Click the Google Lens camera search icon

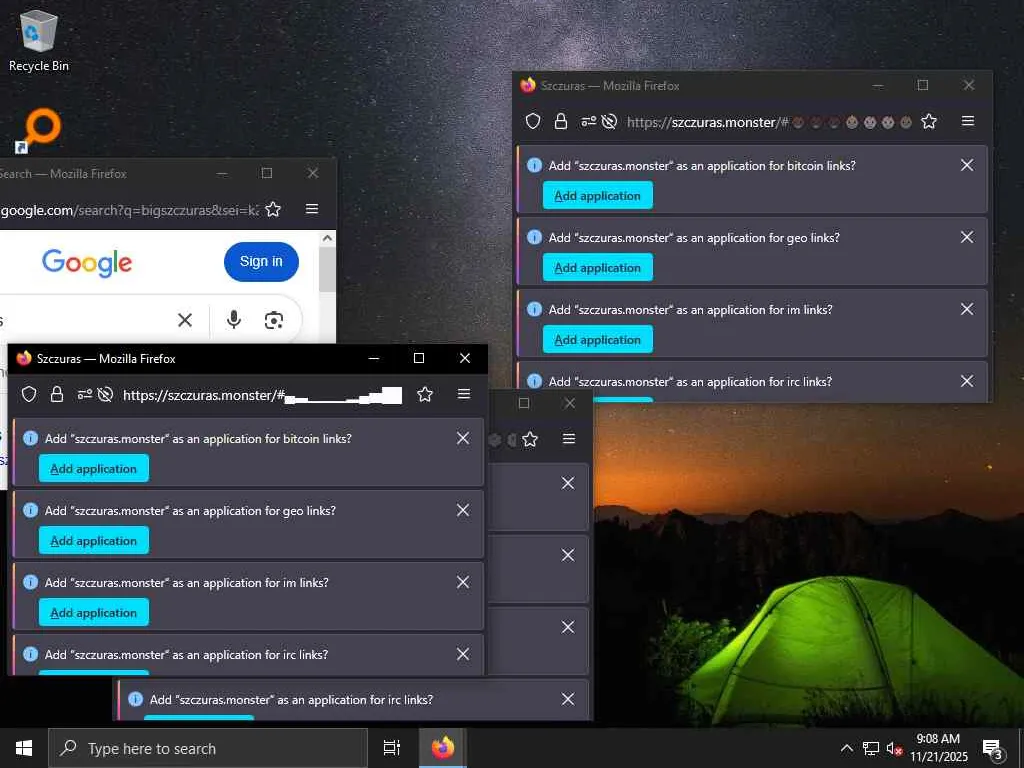pyautogui.click(x=274, y=320)
